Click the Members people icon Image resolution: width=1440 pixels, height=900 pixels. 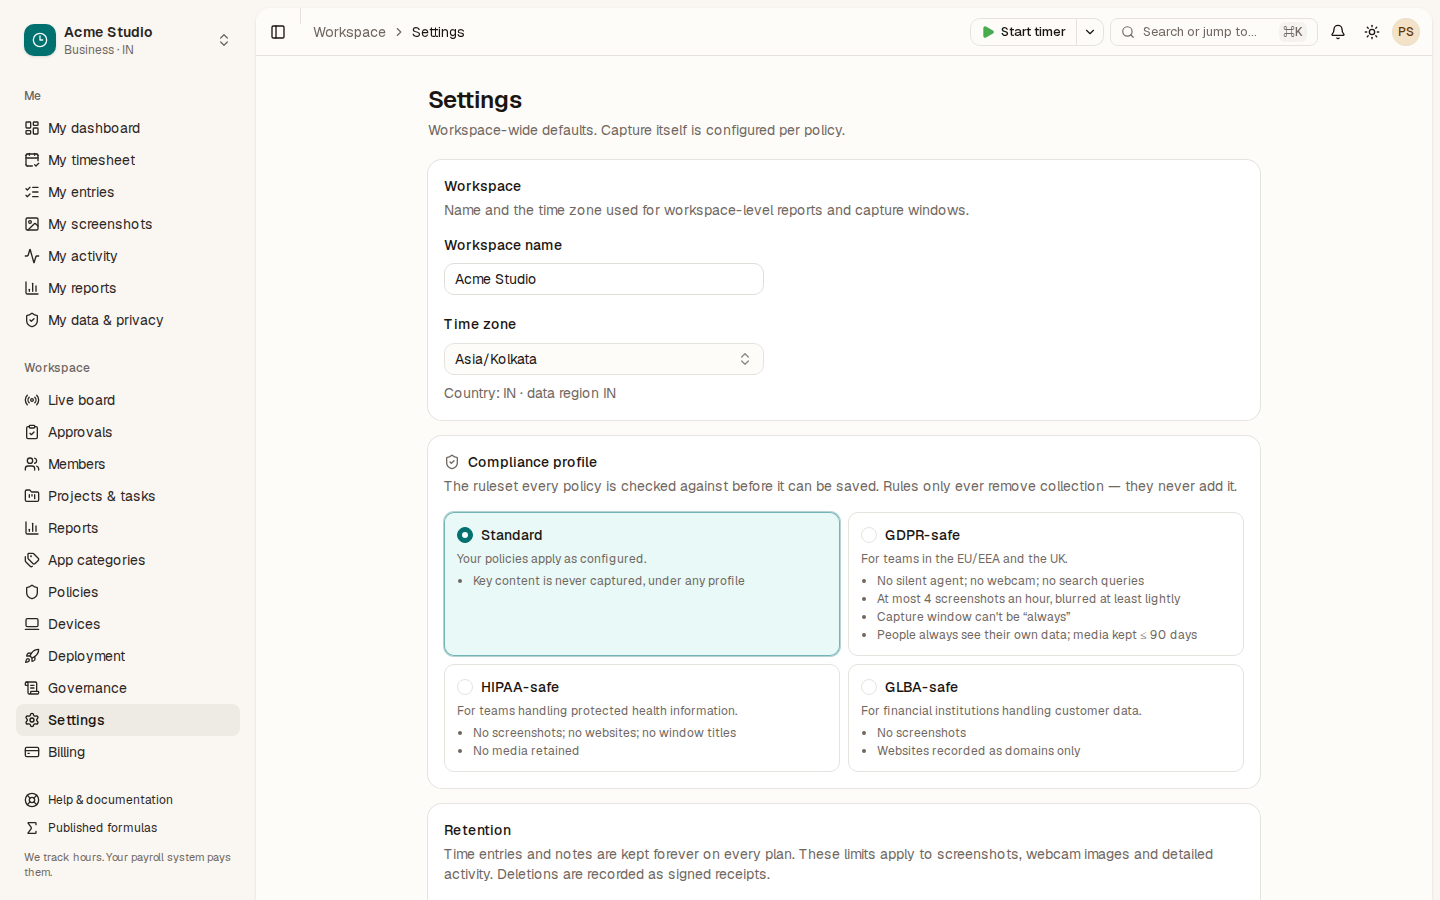(32, 464)
